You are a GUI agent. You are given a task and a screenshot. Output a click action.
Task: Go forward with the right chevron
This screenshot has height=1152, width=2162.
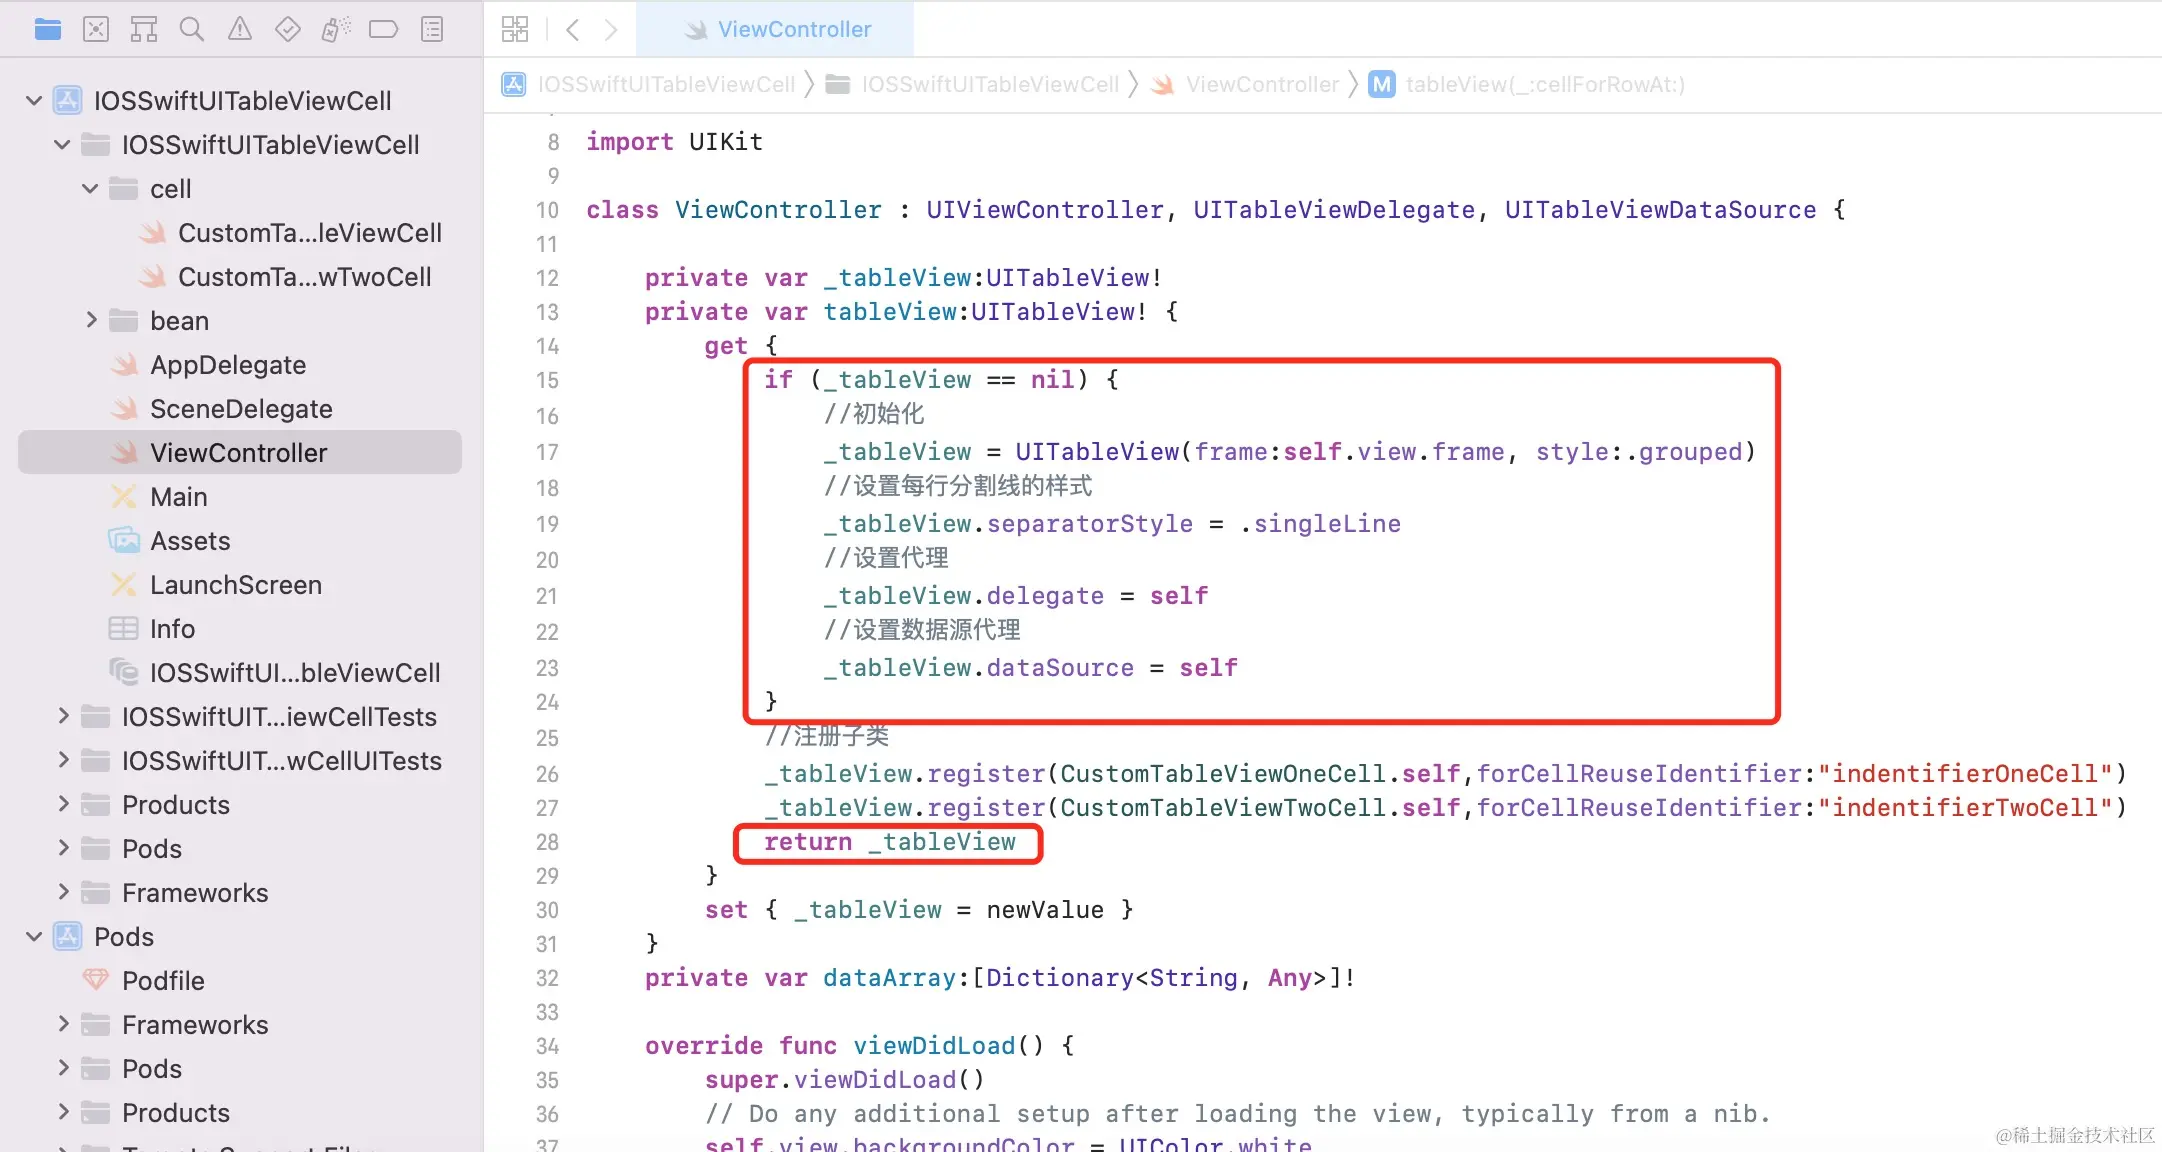click(611, 29)
